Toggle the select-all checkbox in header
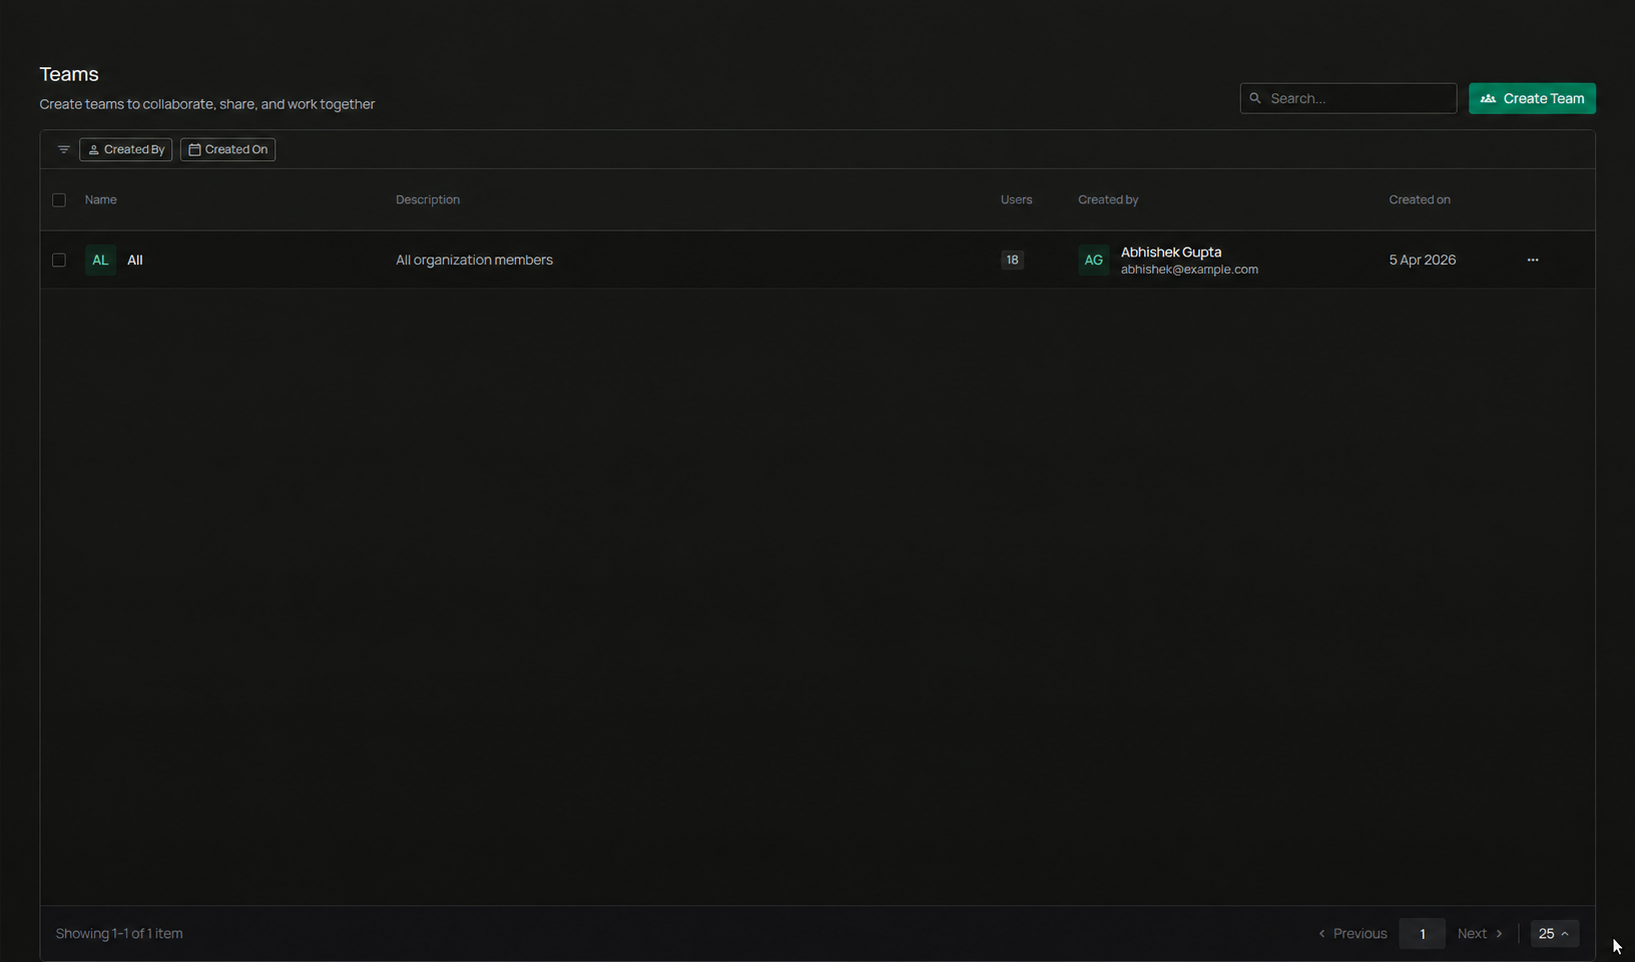Image resolution: width=1635 pixels, height=962 pixels. [x=59, y=200]
